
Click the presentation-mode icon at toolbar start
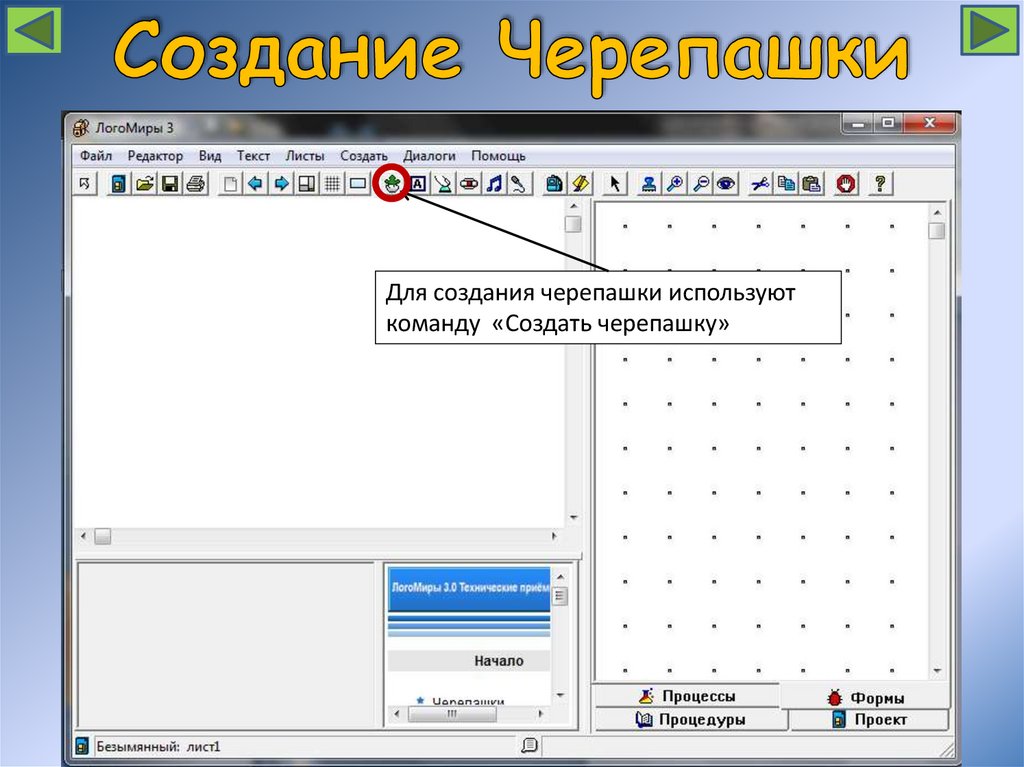point(85,184)
